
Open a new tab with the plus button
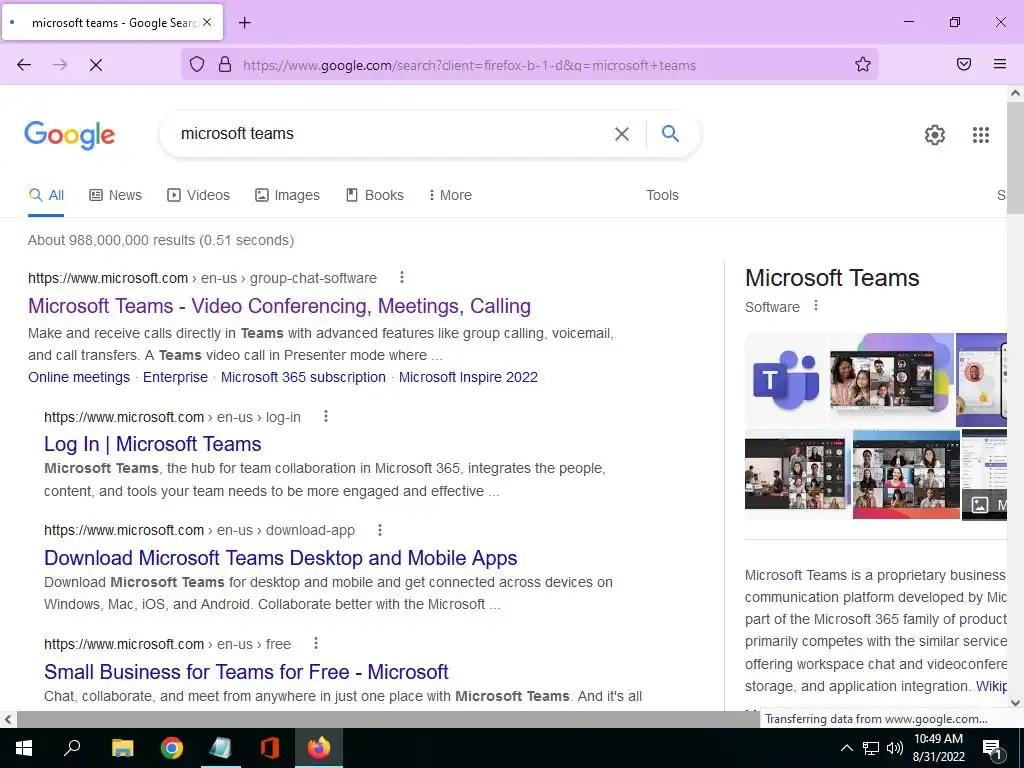coord(244,23)
